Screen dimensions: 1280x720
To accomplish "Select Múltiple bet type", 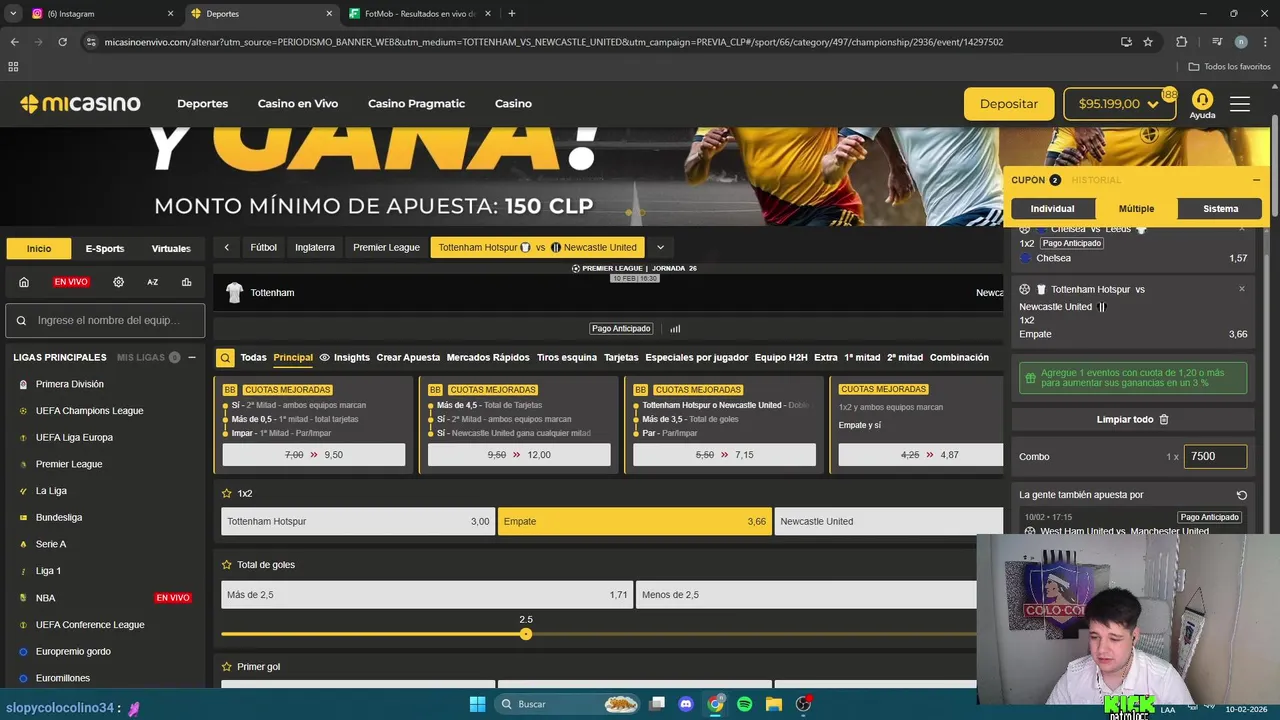I will (1136, 208).
